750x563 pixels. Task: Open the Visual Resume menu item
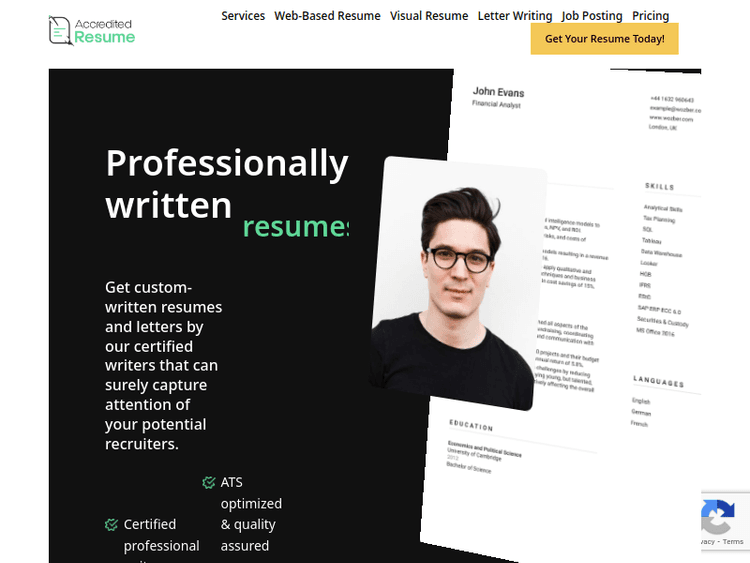[429, 16]
